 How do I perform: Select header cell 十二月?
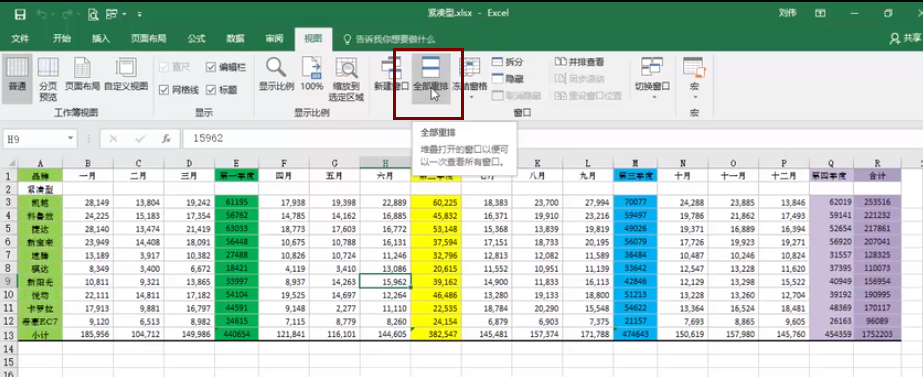[784, 175]
